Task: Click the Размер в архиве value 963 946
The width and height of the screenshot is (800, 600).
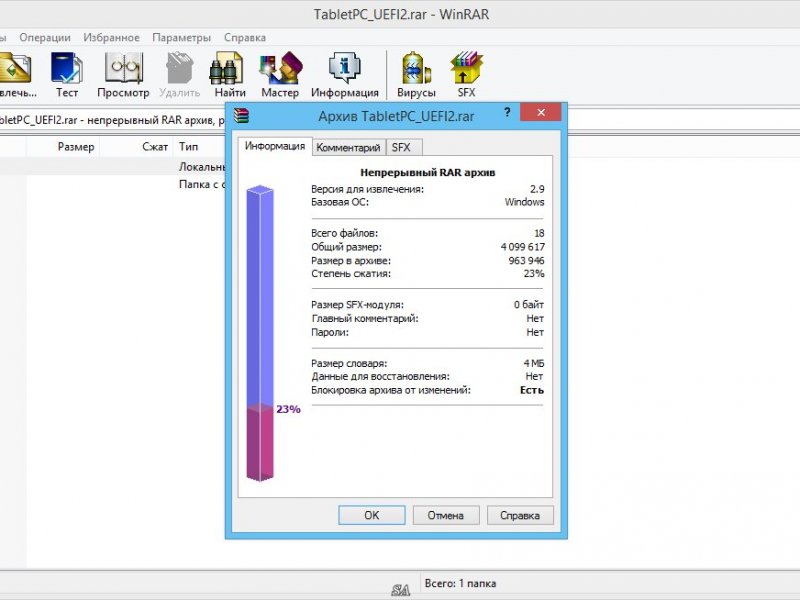Action: click(x=526, y=261)
